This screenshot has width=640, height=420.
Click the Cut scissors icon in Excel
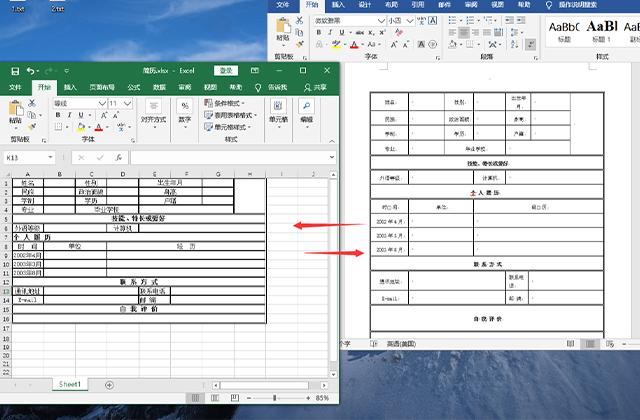[32, 103]
